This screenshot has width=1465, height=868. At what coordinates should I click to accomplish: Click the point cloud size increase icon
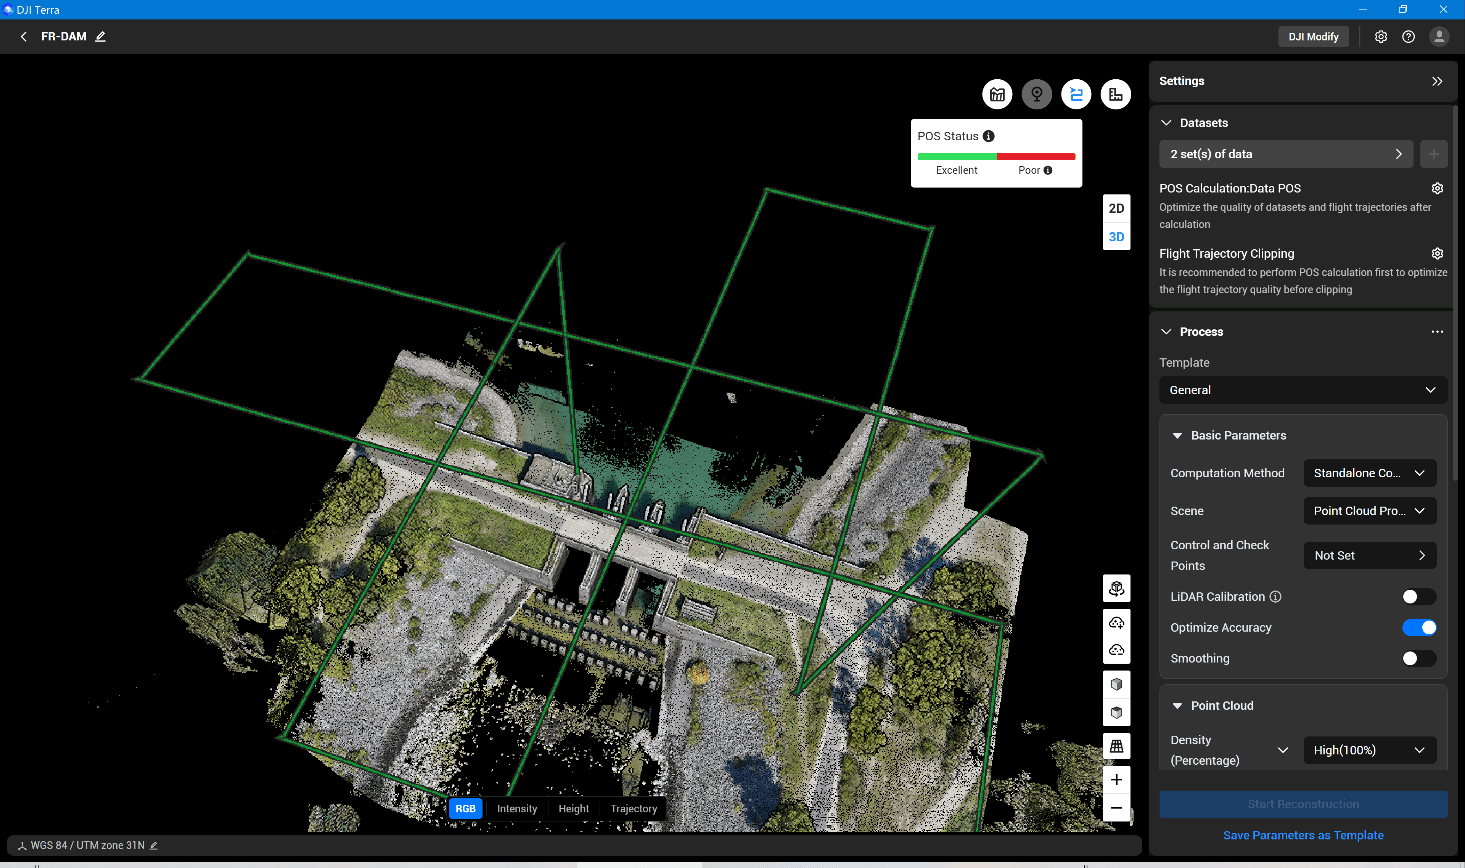[1116, 622]
